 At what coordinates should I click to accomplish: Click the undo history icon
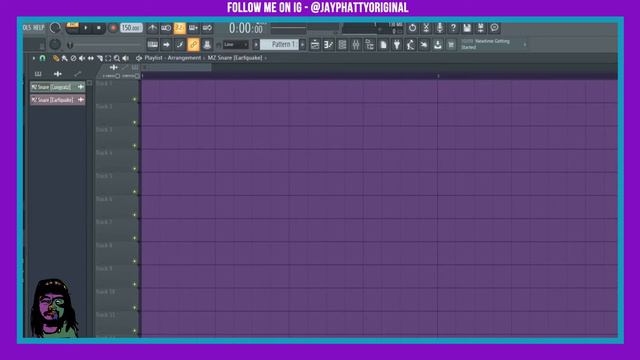click(x=412, y=28)
